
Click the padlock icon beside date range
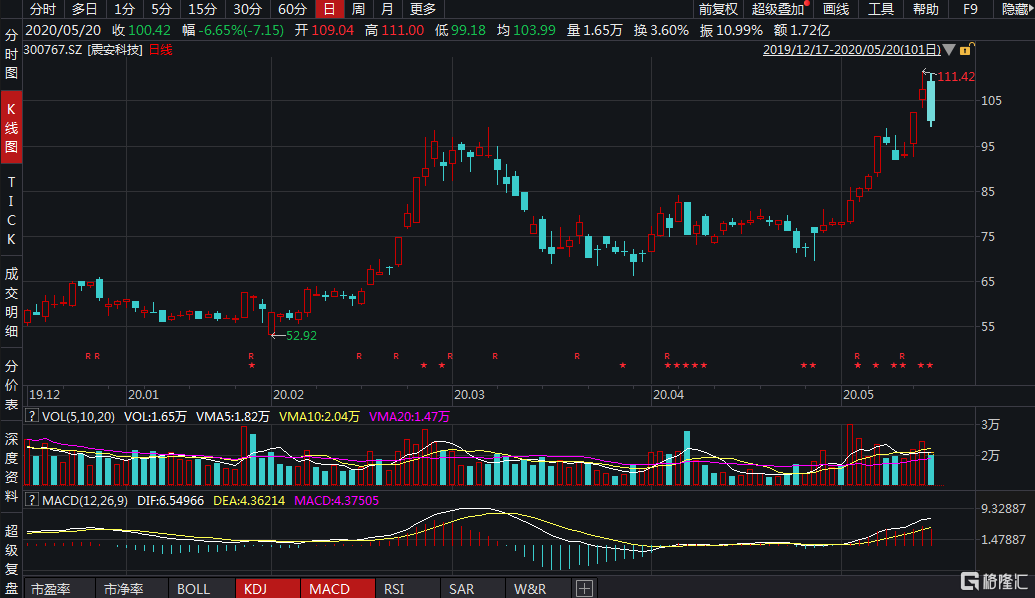click(967, 49)
